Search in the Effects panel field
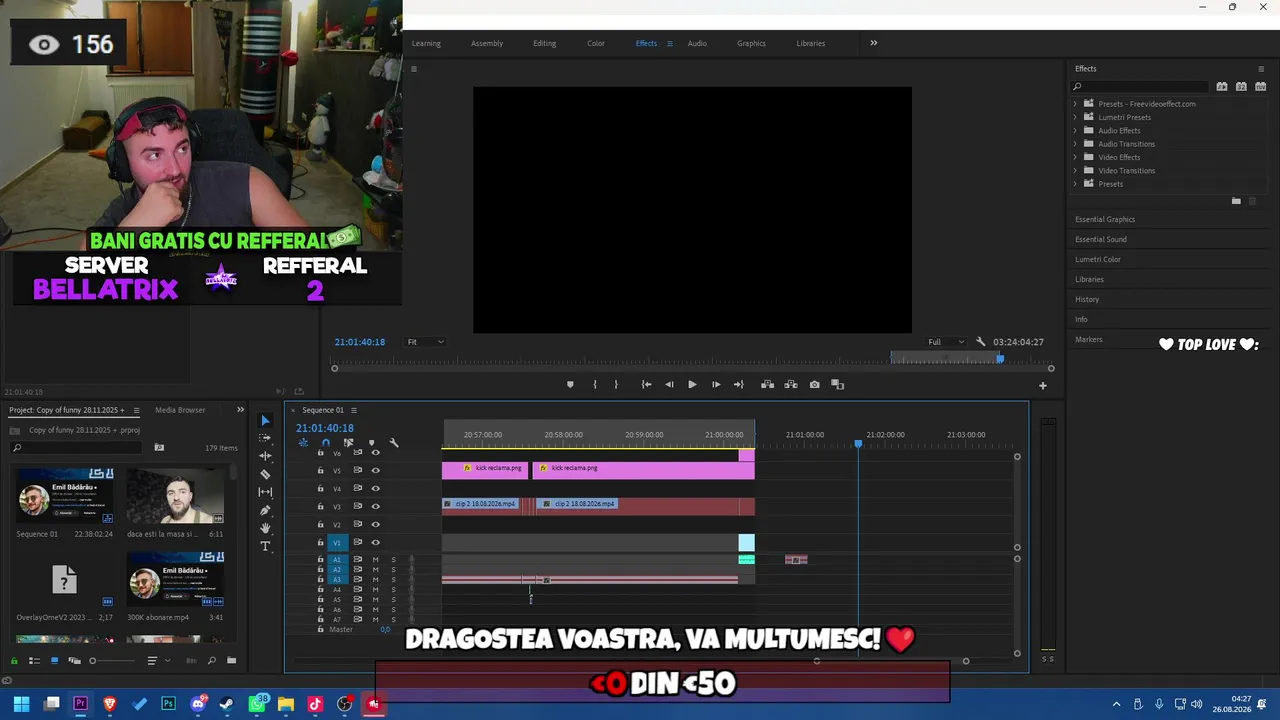This screenshot has height=720, width=1280. click(x=1140, y=87)
